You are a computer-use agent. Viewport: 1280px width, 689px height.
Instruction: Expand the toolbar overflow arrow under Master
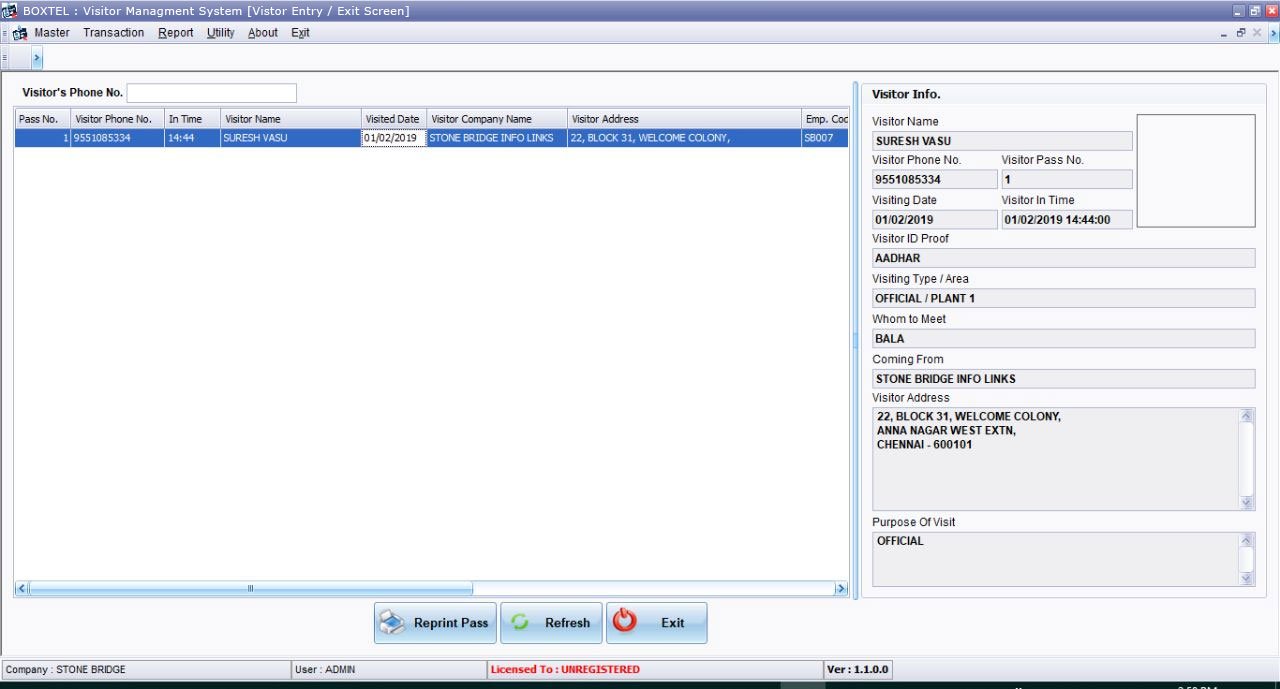(x=37, y=59)
